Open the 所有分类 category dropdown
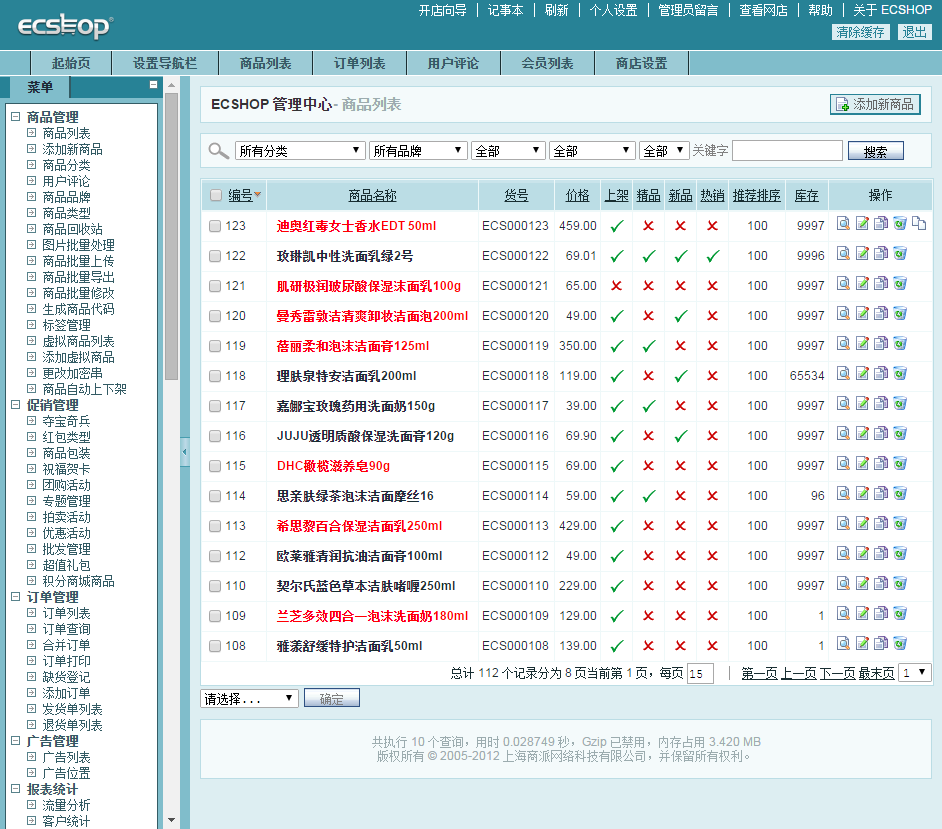The height and width of the screenshot is (829, 942). point(300,151)
